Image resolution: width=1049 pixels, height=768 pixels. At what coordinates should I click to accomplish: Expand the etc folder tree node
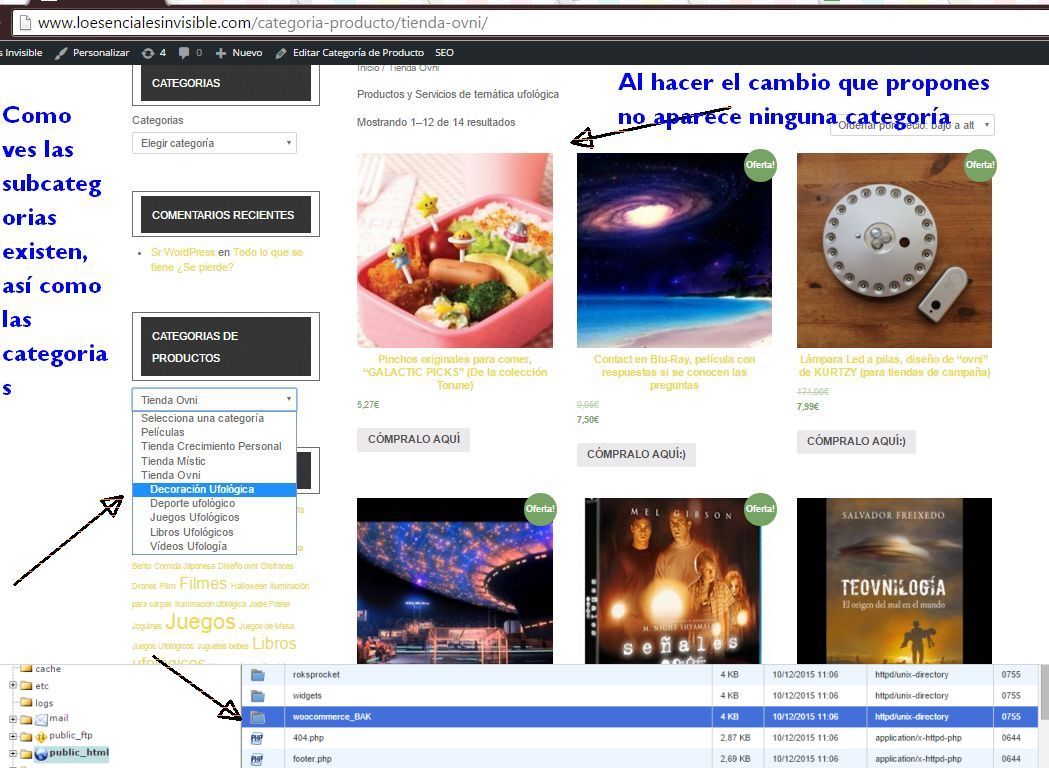12,685
